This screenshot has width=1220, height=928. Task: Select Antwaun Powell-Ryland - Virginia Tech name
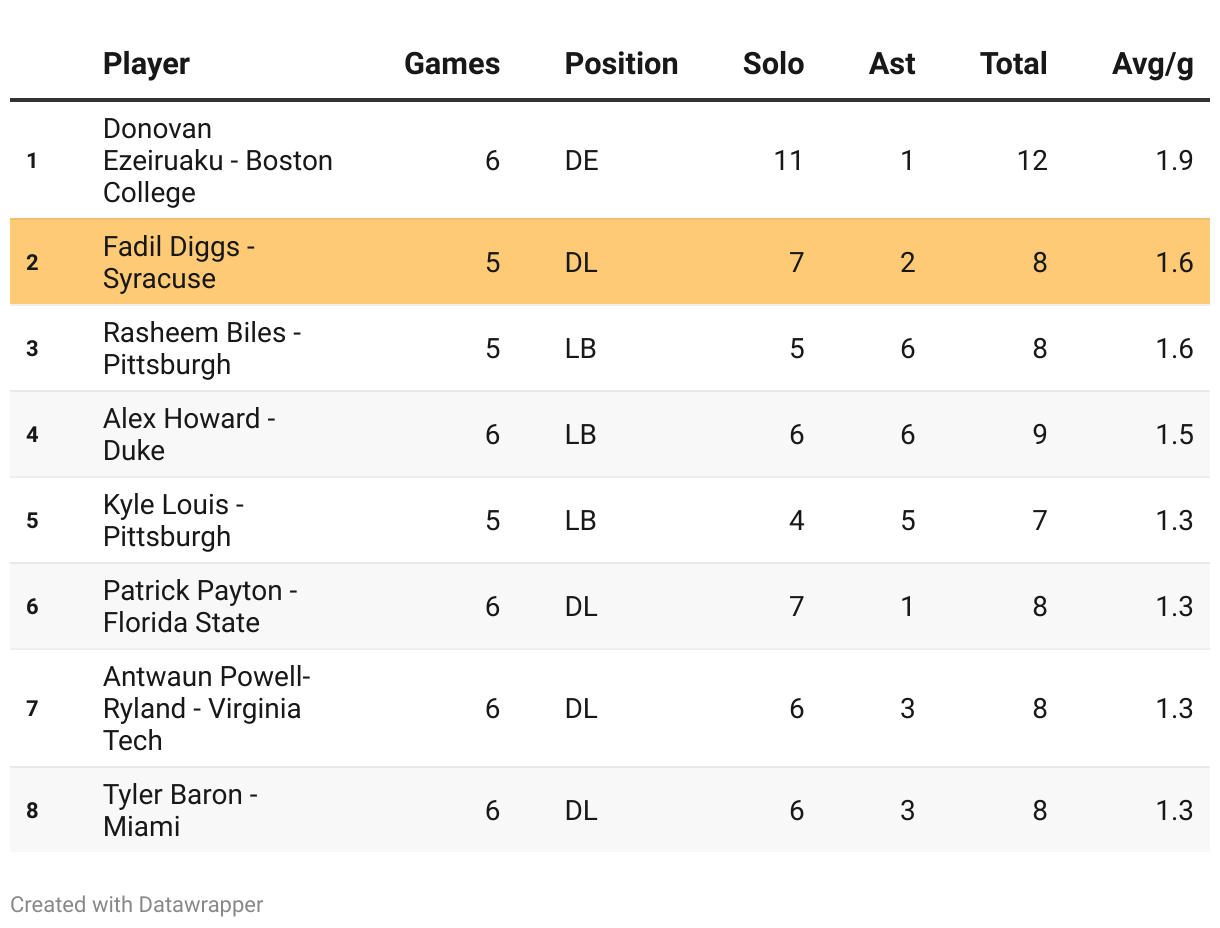207,708
